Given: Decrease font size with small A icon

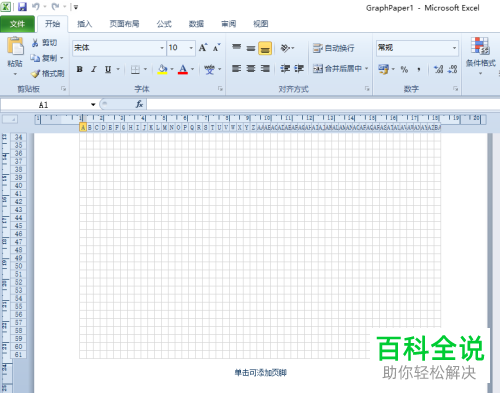Looking at the screenshot, I should (217, 48).
